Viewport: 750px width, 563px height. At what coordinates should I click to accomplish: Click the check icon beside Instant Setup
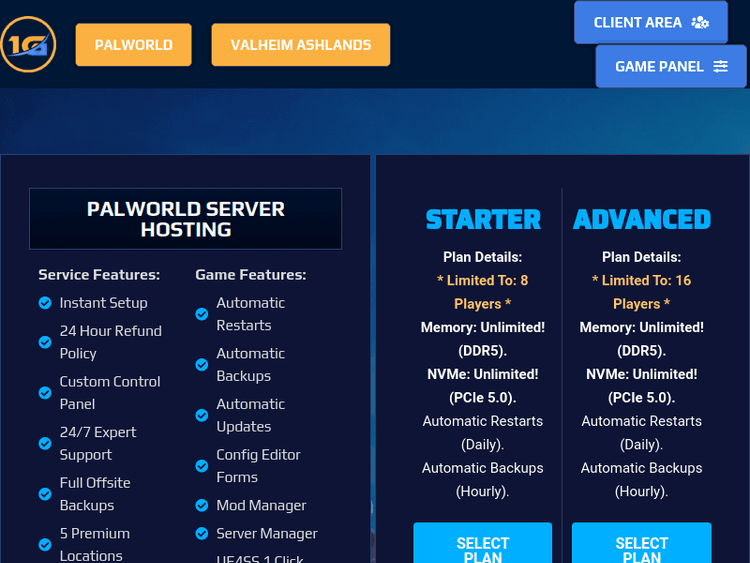pos(45,303)
